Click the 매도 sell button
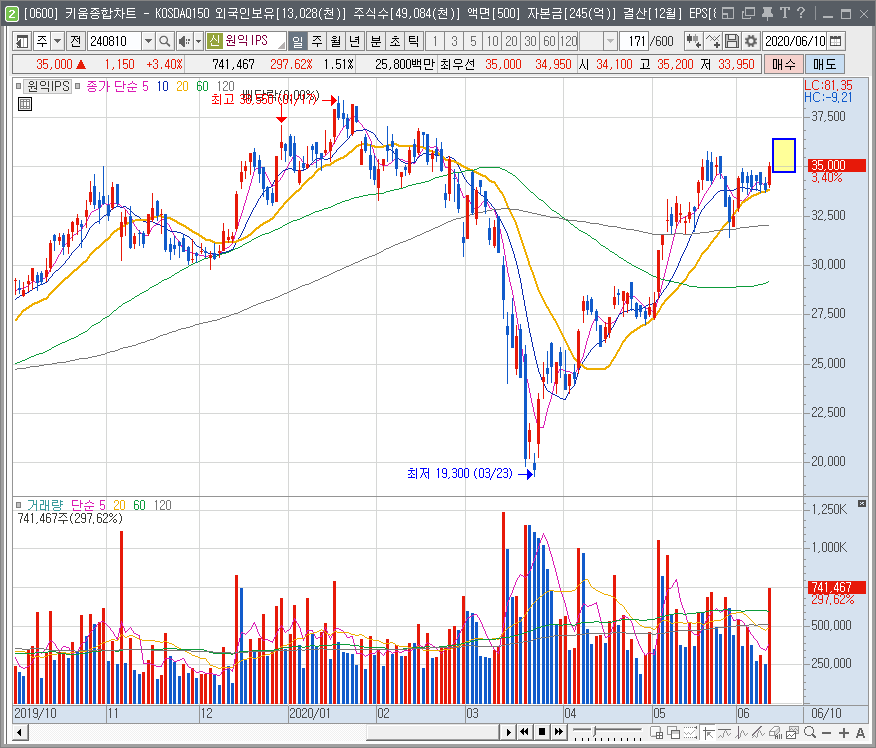Screen dimensions: 876x748 pyautogui.click(x=825, y=64)
